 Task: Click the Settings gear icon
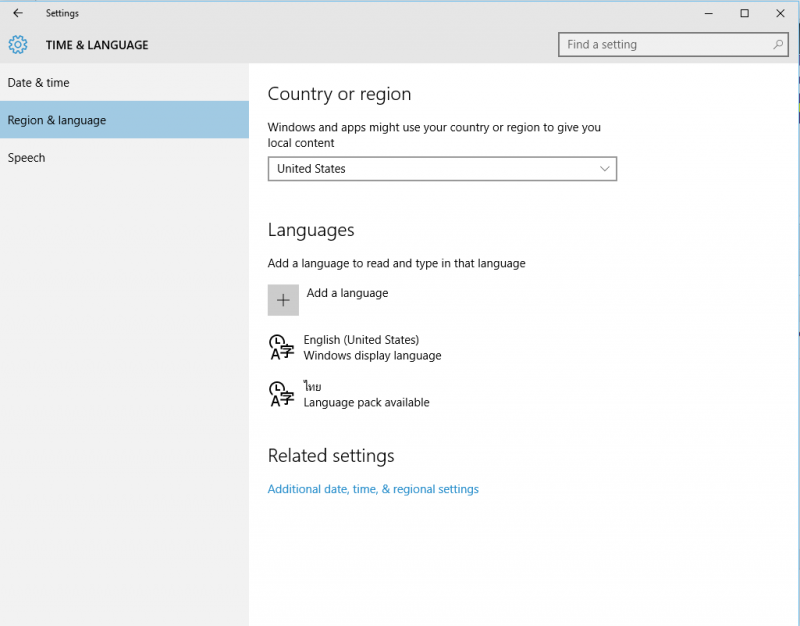pyautogui.click(x=18, y=45)
